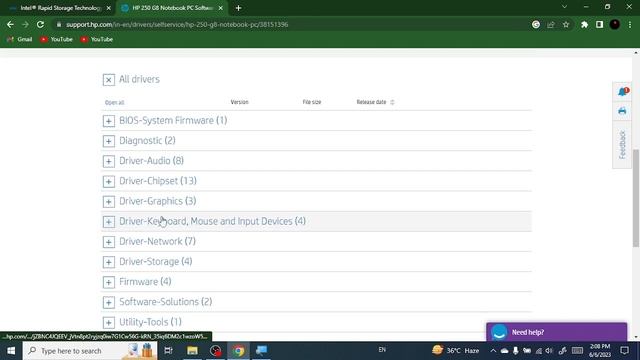This screenshot has width=640, height=360.
Task: View site information lock icon
Action: 59,24
